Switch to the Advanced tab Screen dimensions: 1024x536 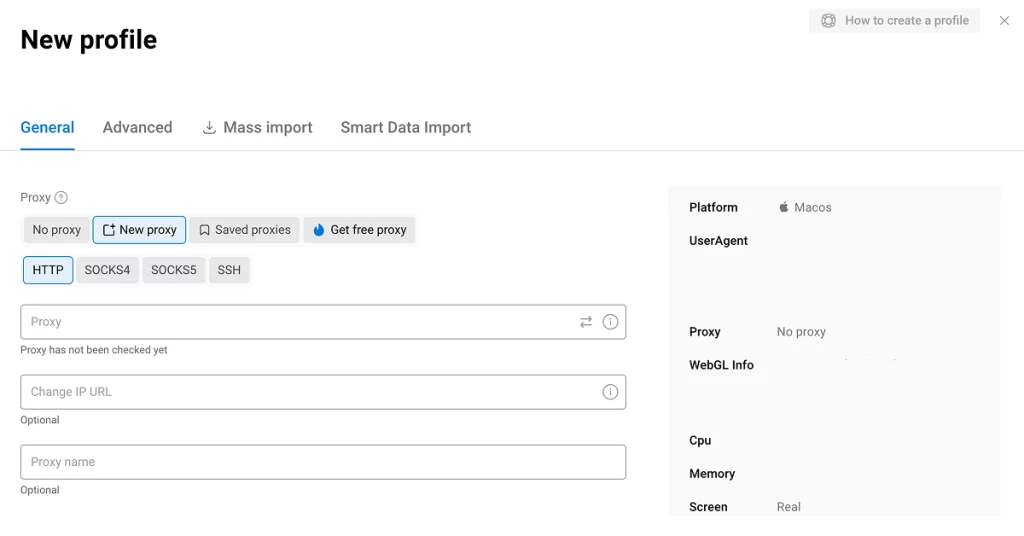pyautogui.click(x=137, y=128)
